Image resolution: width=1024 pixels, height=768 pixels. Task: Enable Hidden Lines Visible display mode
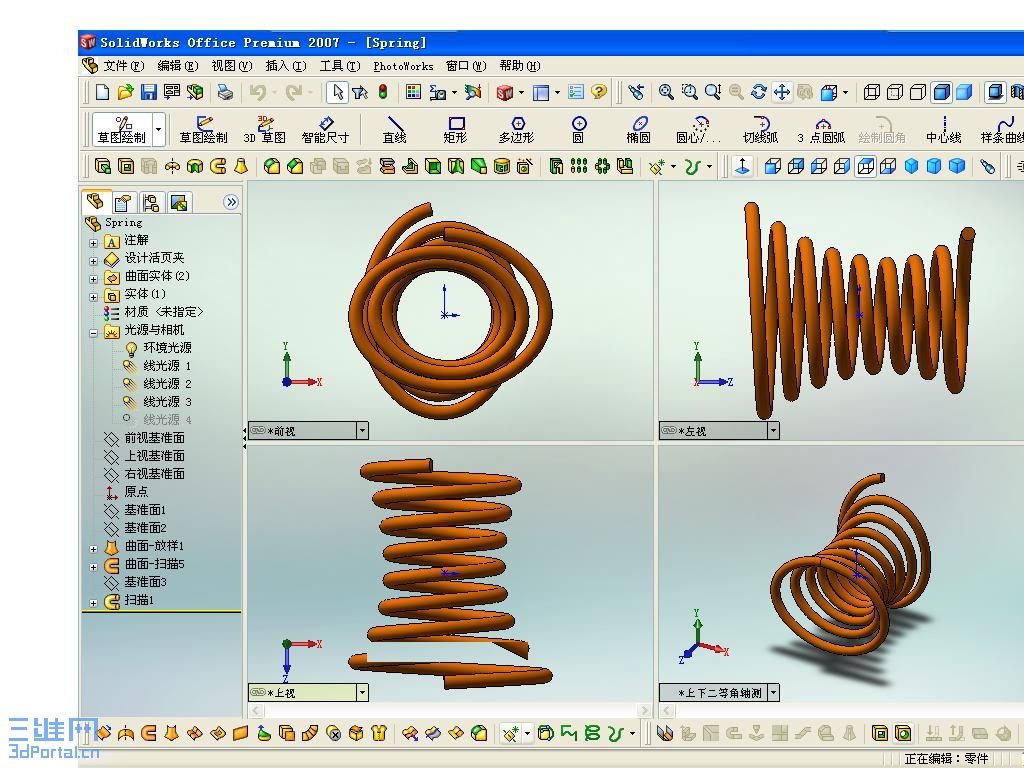pos(895,92)
